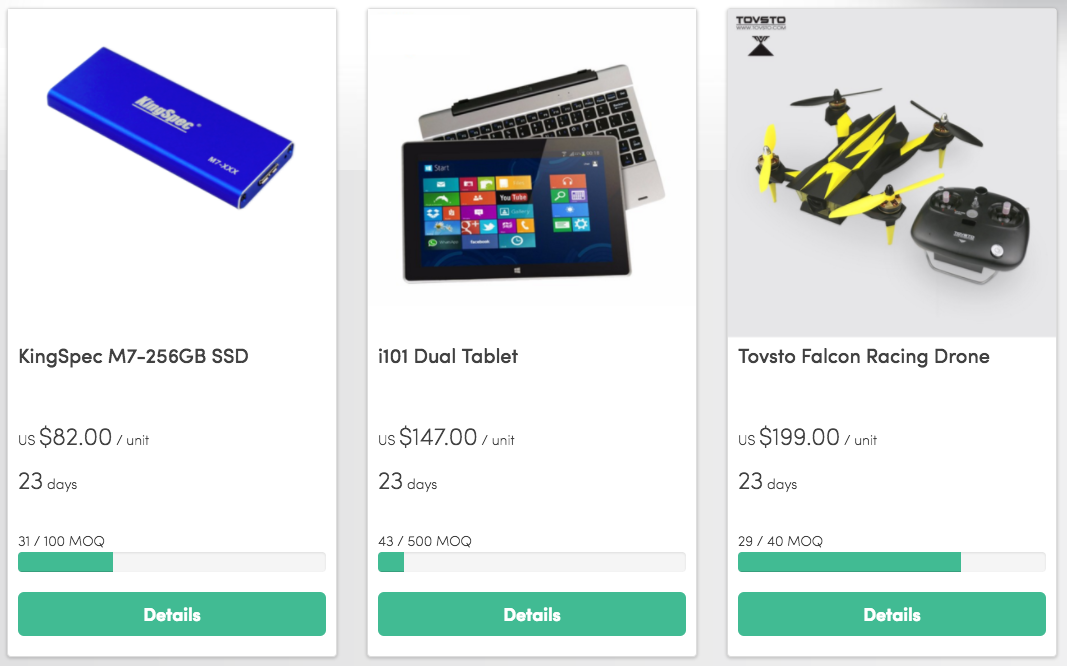
Task: Click the drone remote controller in the image
Action: tap(970, 235)
